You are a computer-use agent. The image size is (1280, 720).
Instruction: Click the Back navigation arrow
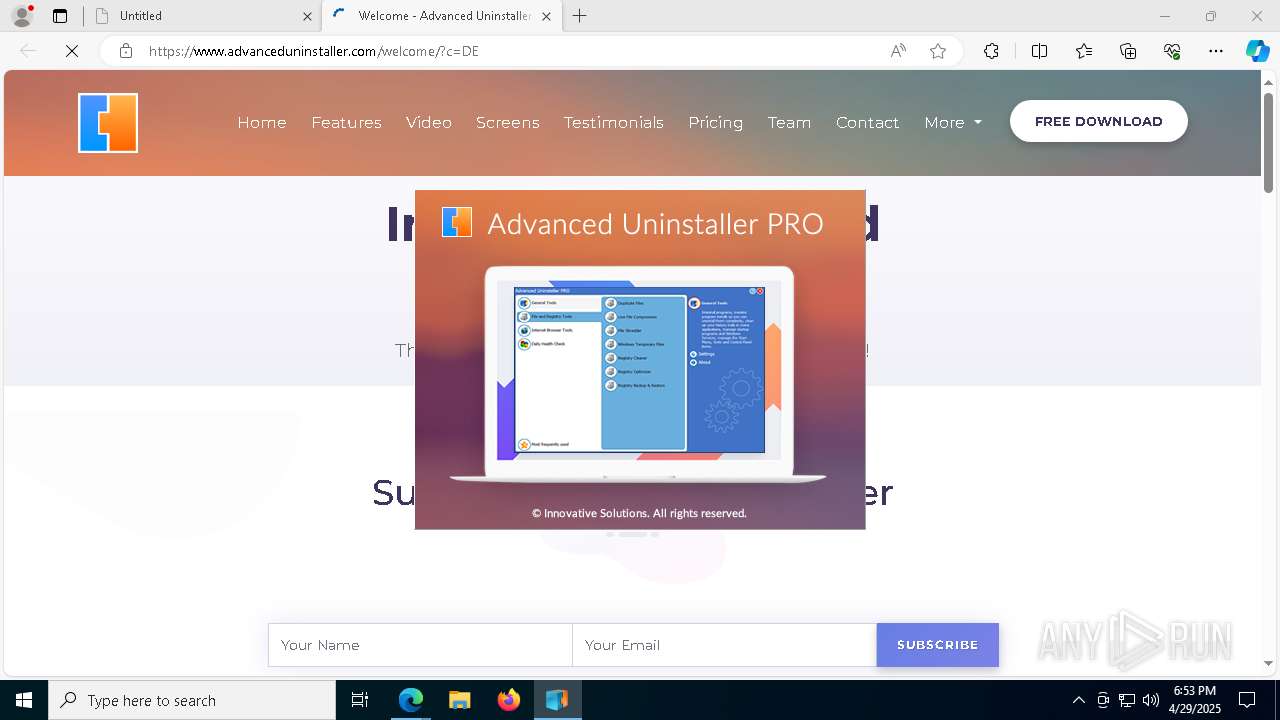click(29, 51)
